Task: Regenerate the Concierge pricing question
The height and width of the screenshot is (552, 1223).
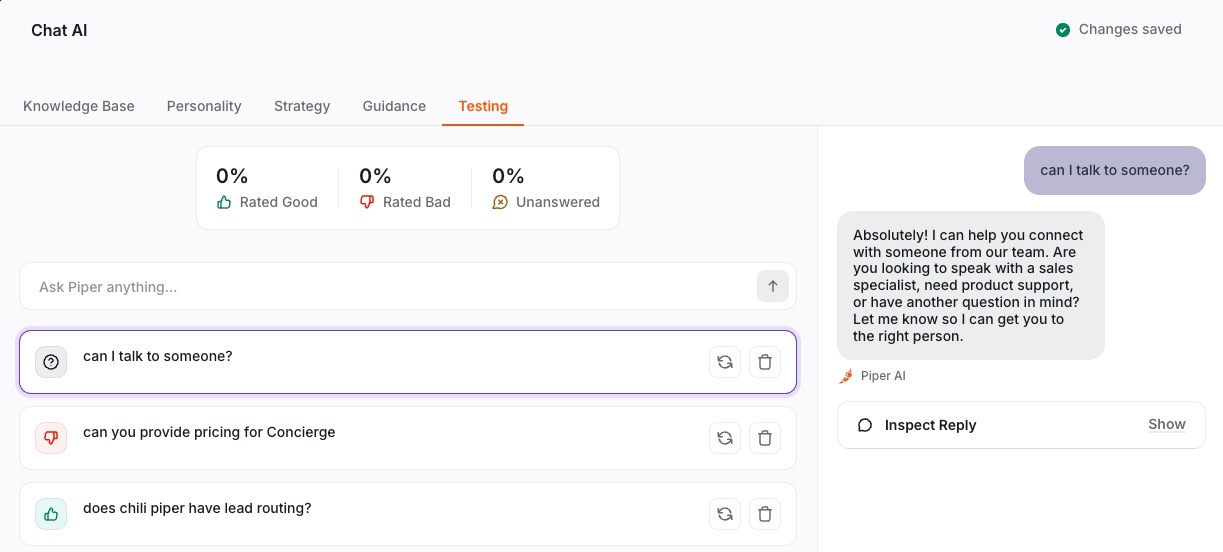Action: pyautogui.click(x=725, y=438)
